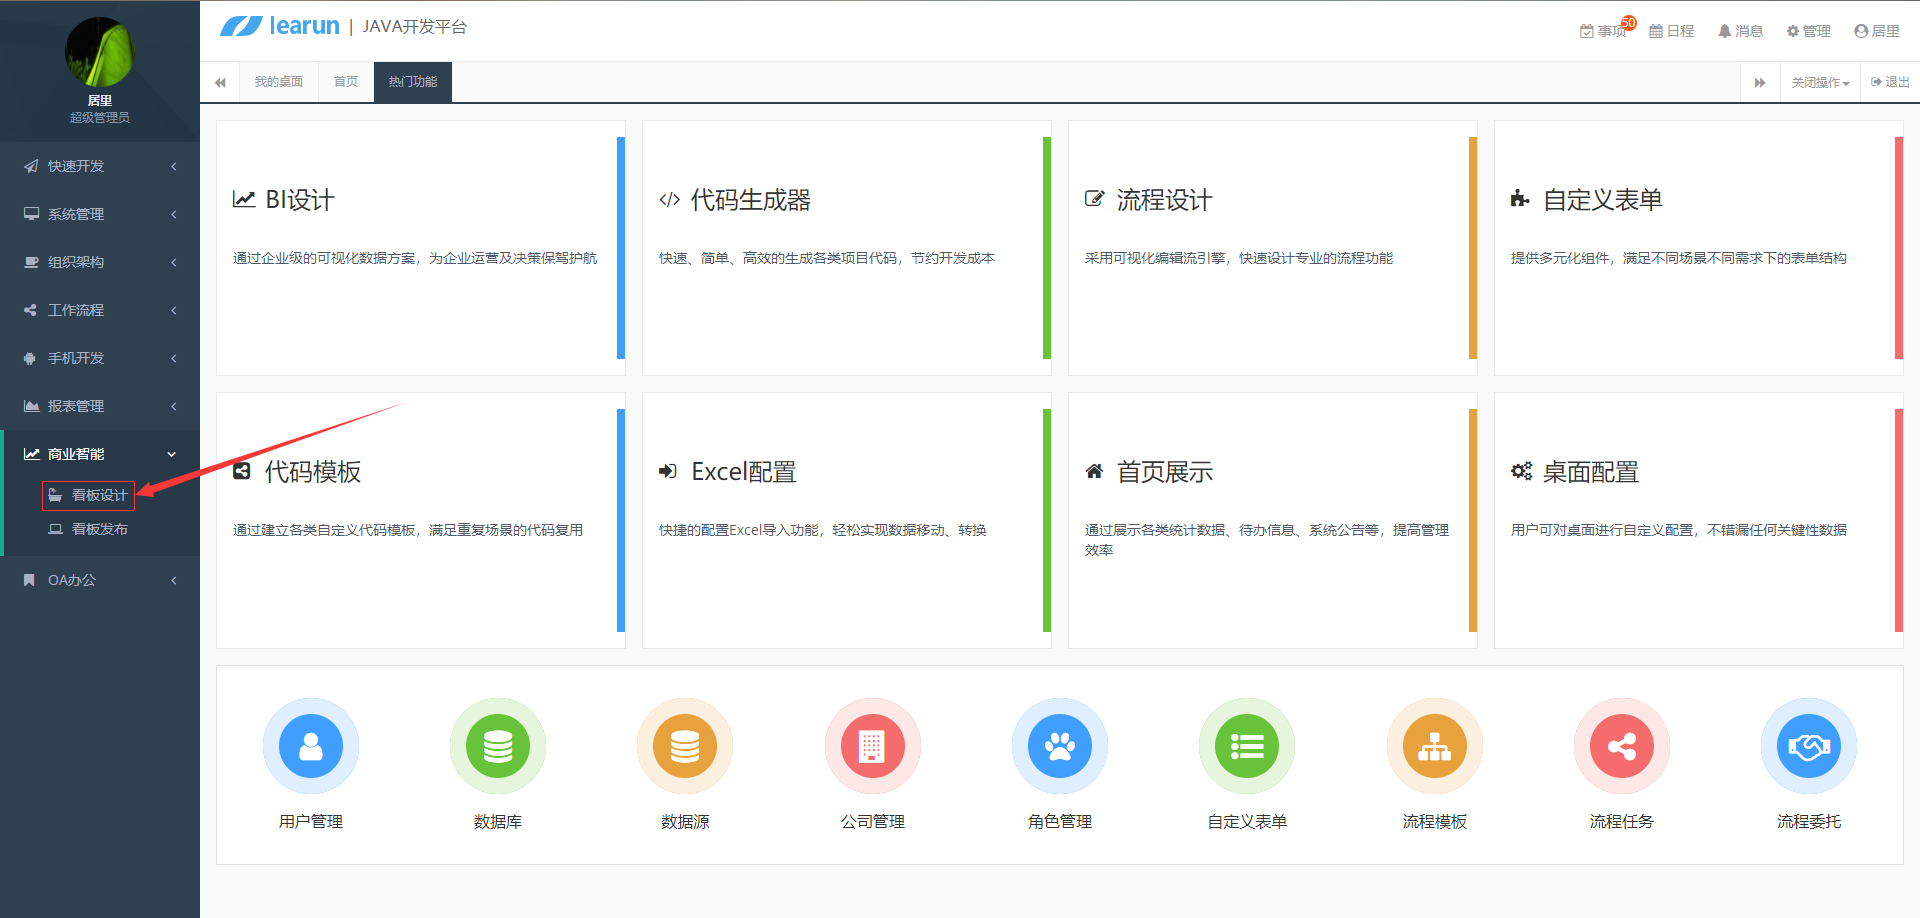Viewport: 1920px width, 918px height.
Task: Click the 数据库 database icon
Action: (497, 746)
